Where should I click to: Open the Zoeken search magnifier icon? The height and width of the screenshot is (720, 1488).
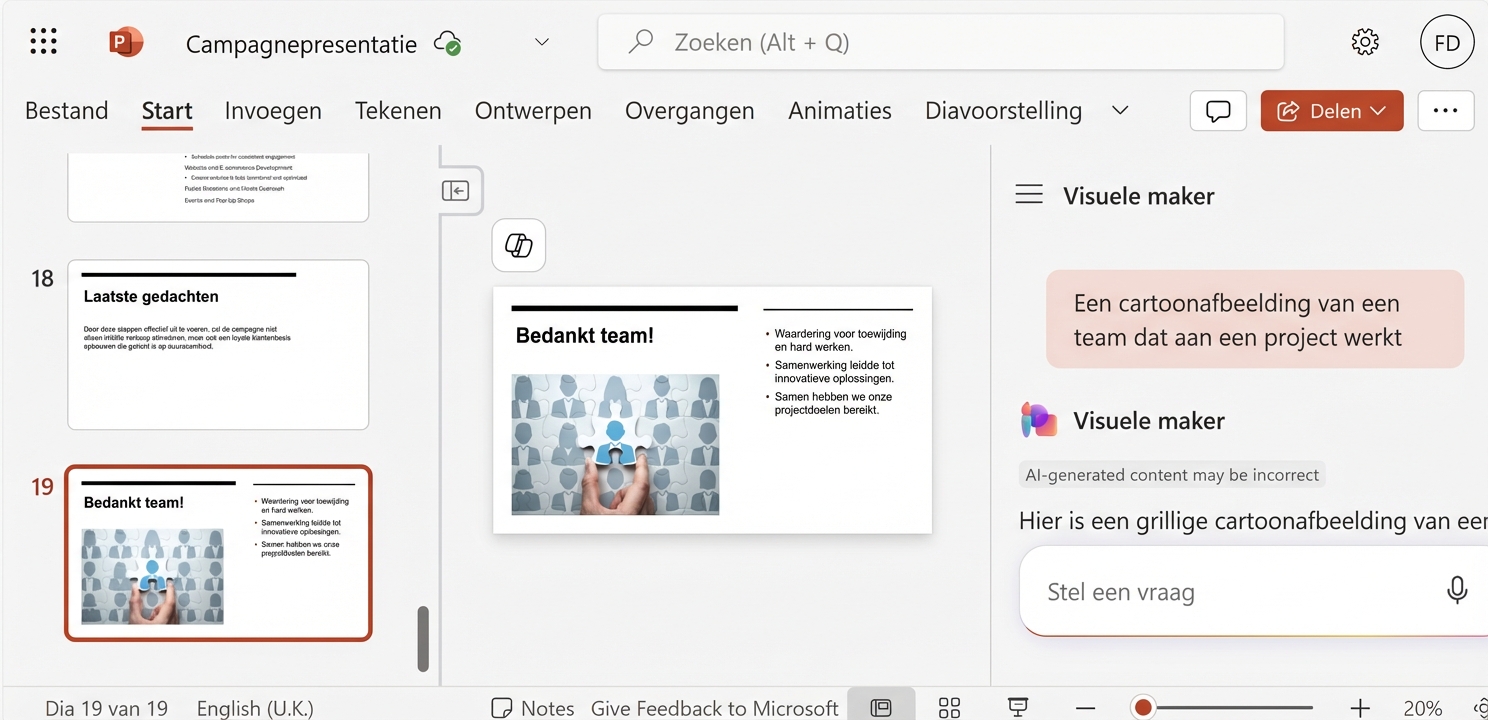(639, 41)
